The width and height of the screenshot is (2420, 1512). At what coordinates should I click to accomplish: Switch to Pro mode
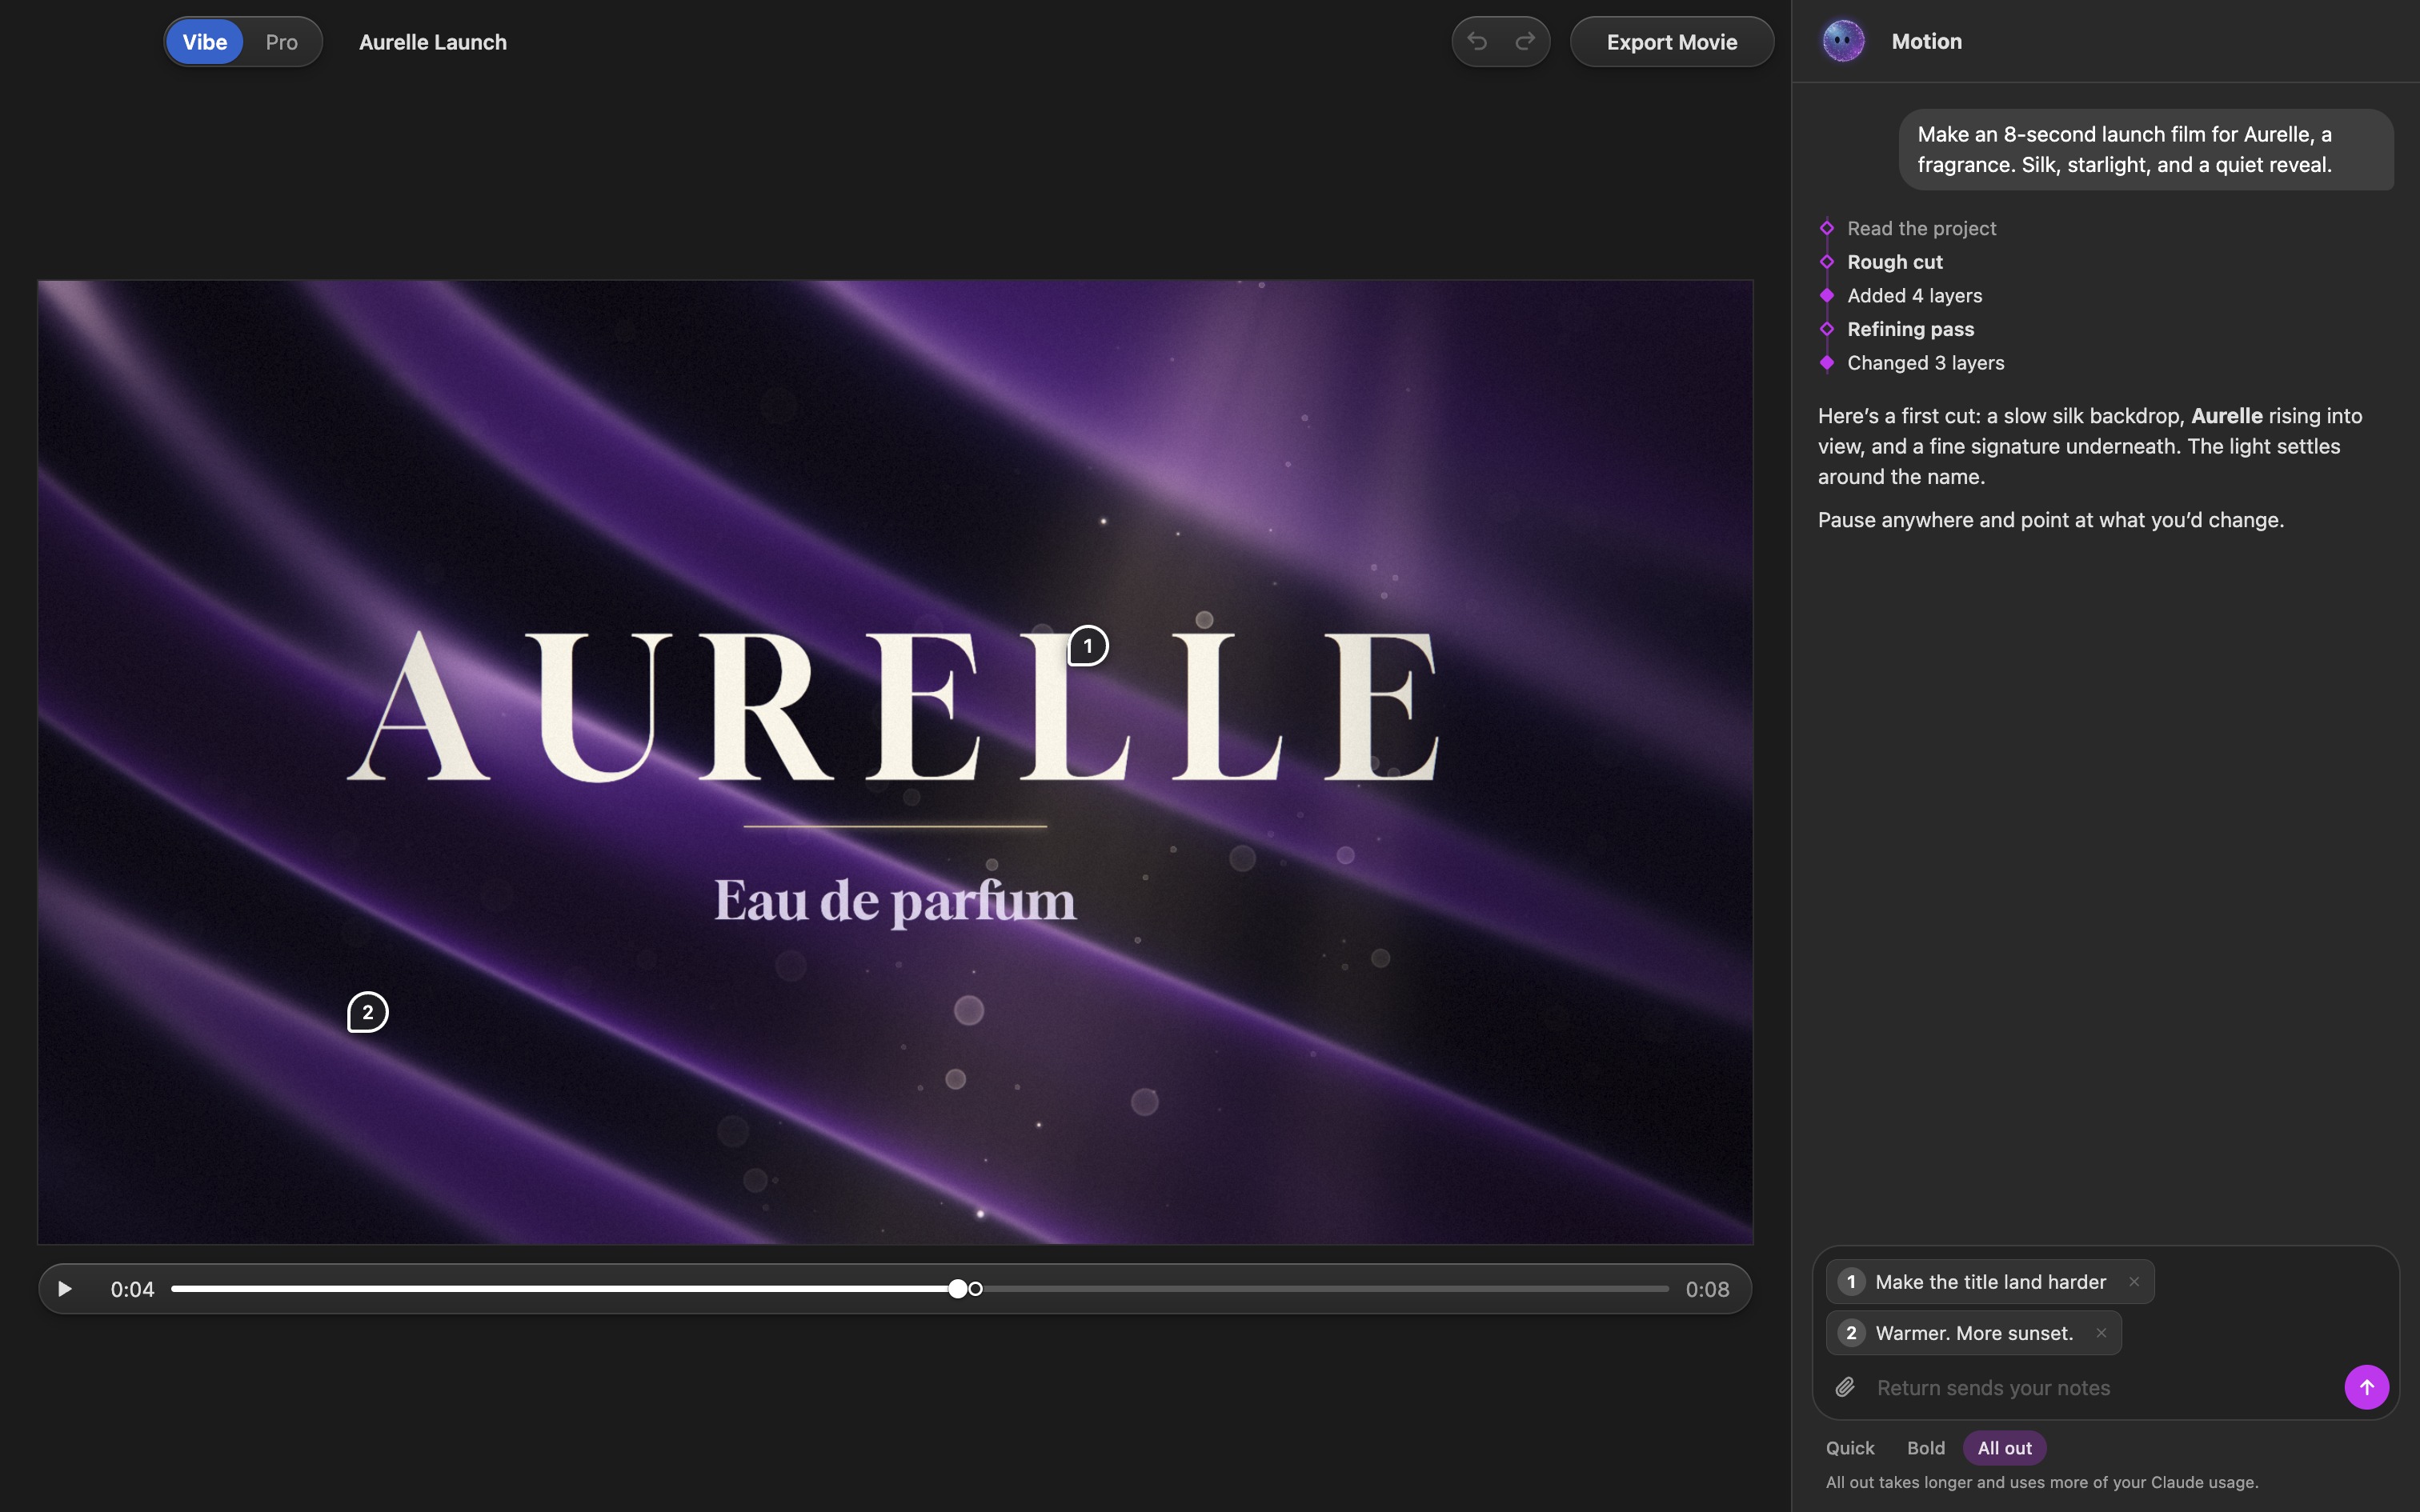(281, 42)
